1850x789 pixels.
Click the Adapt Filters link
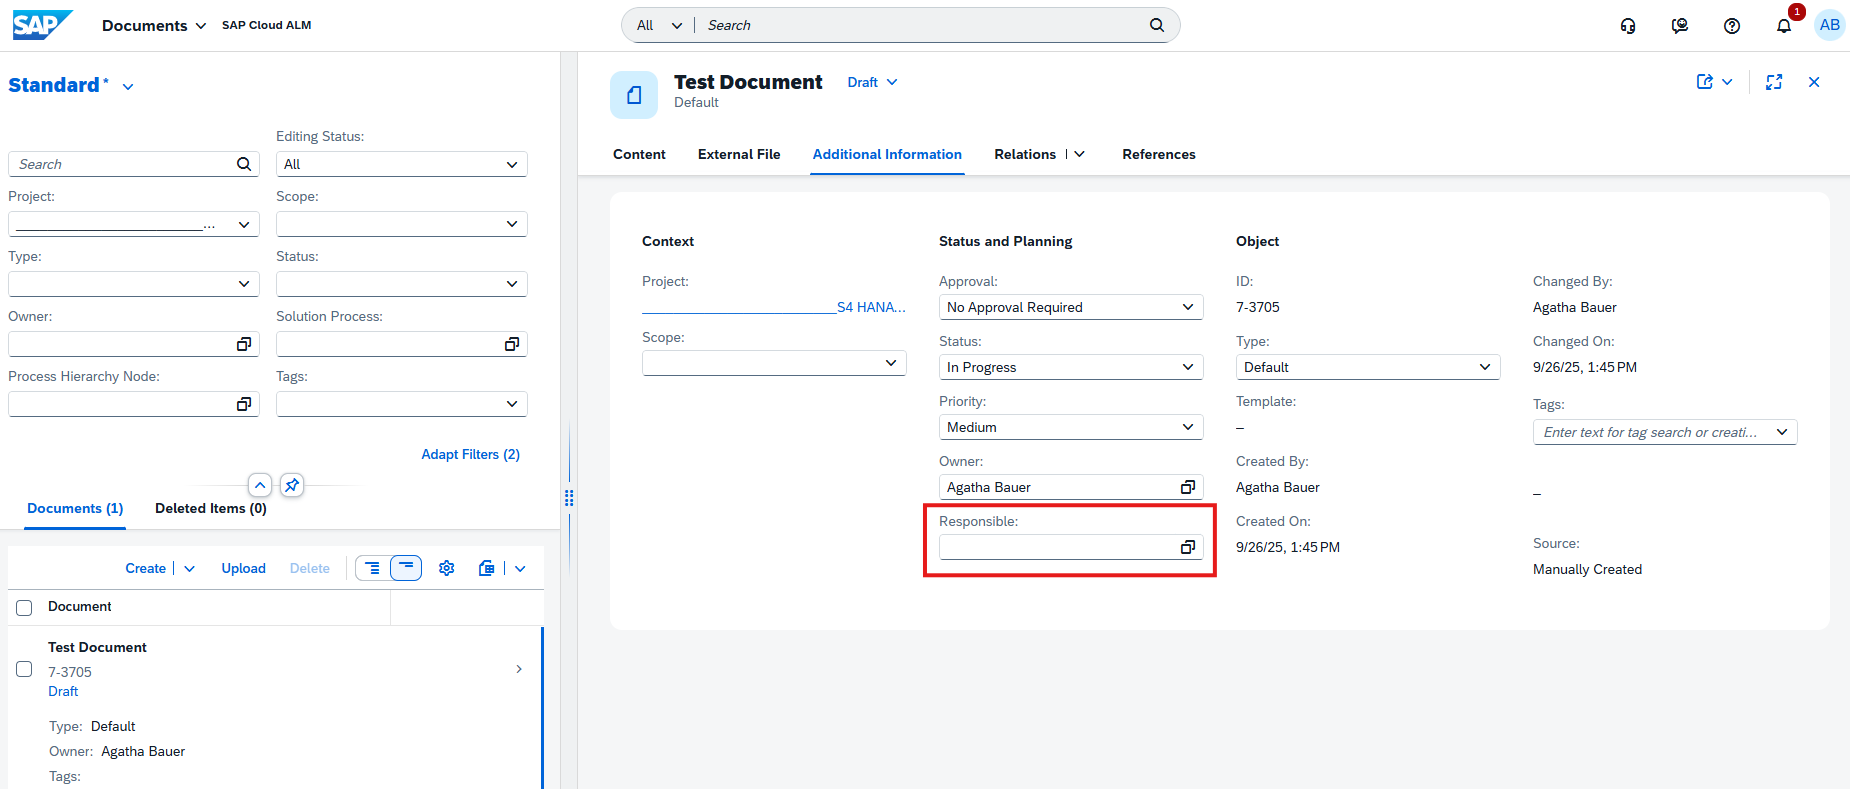470,454
